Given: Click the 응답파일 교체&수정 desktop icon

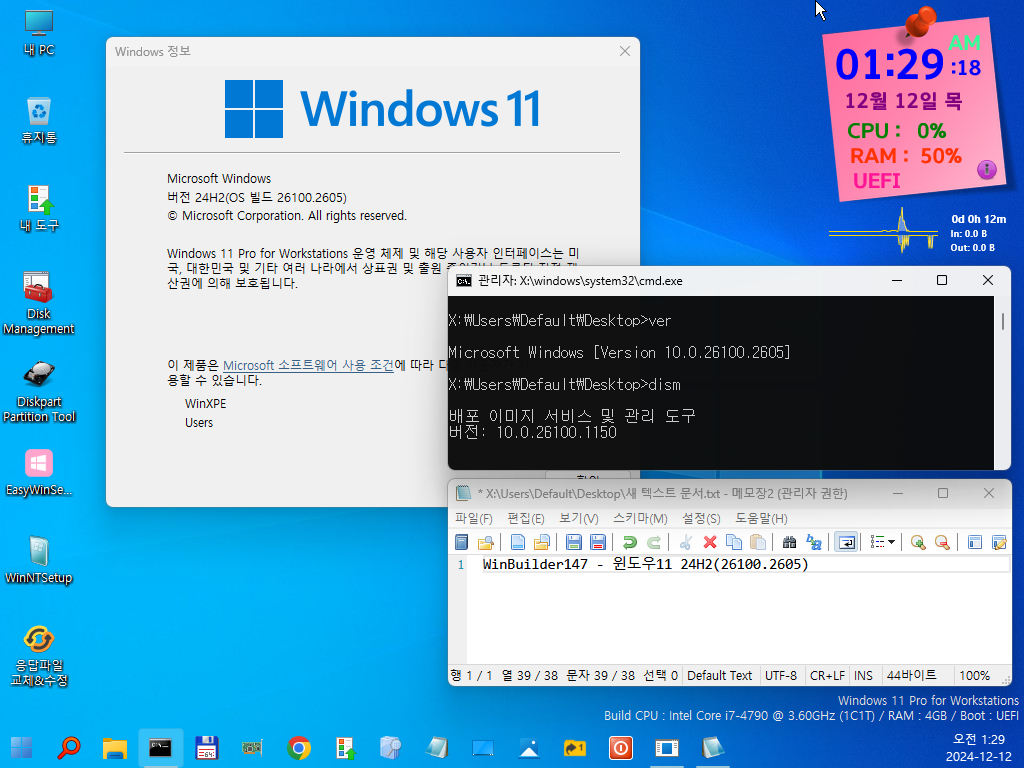Looking at the screenshot, I should 39,656.
